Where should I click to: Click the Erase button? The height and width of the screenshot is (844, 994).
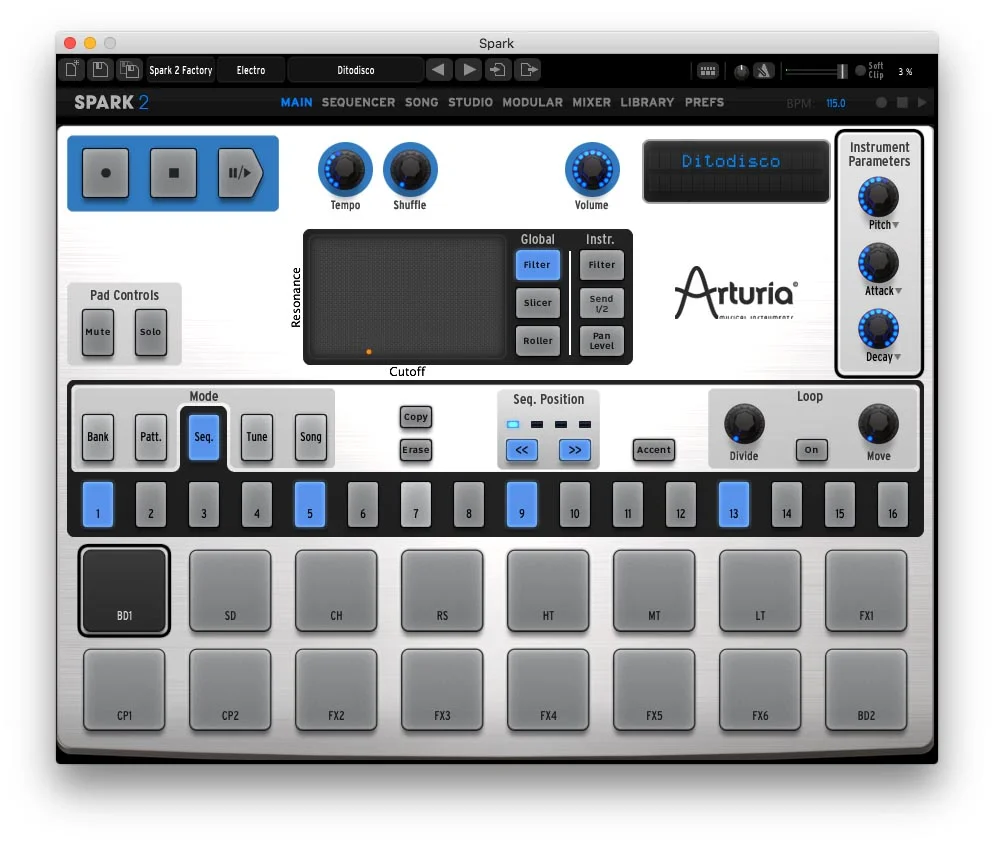(x=416, y=450)
